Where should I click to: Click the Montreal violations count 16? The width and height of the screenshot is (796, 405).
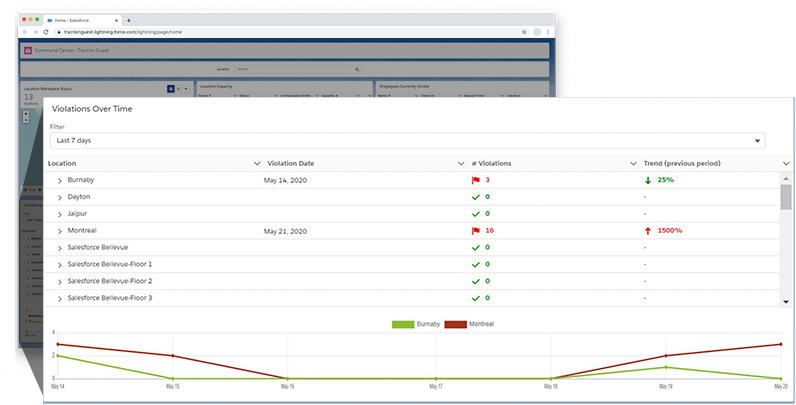pyautogui.click(x=489, y=230)
